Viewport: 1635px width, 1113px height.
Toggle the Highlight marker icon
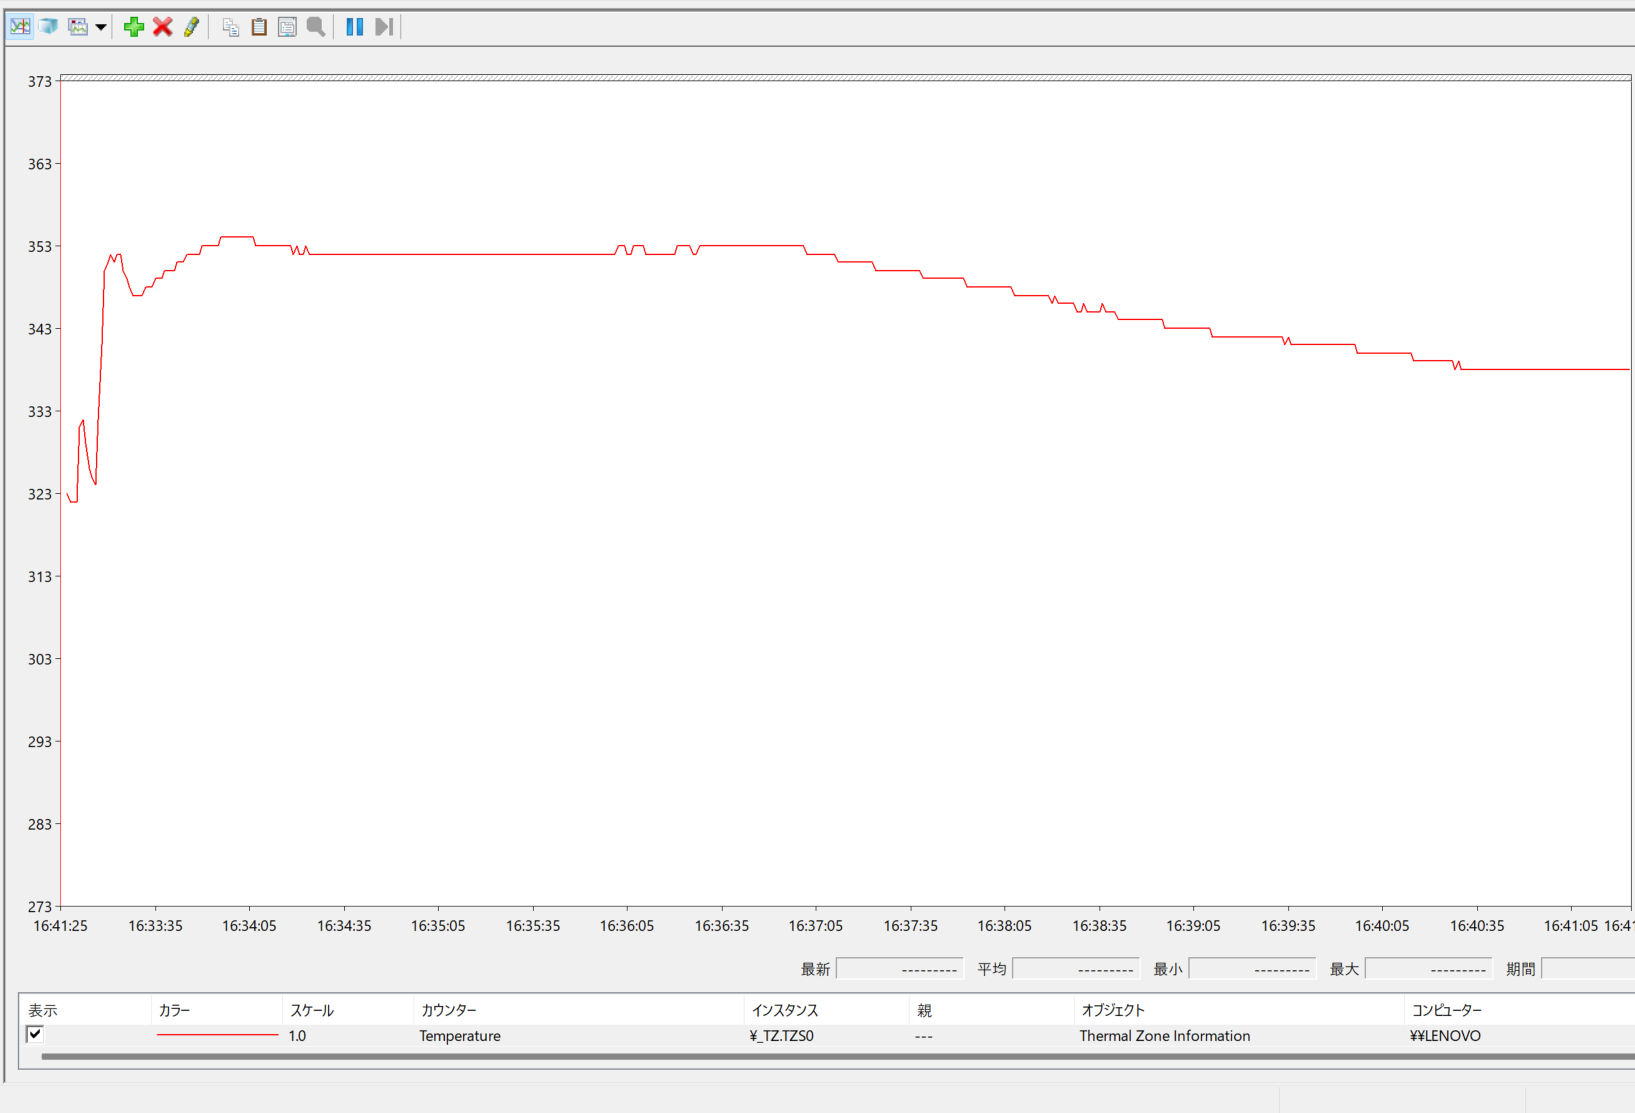(191, 27)
